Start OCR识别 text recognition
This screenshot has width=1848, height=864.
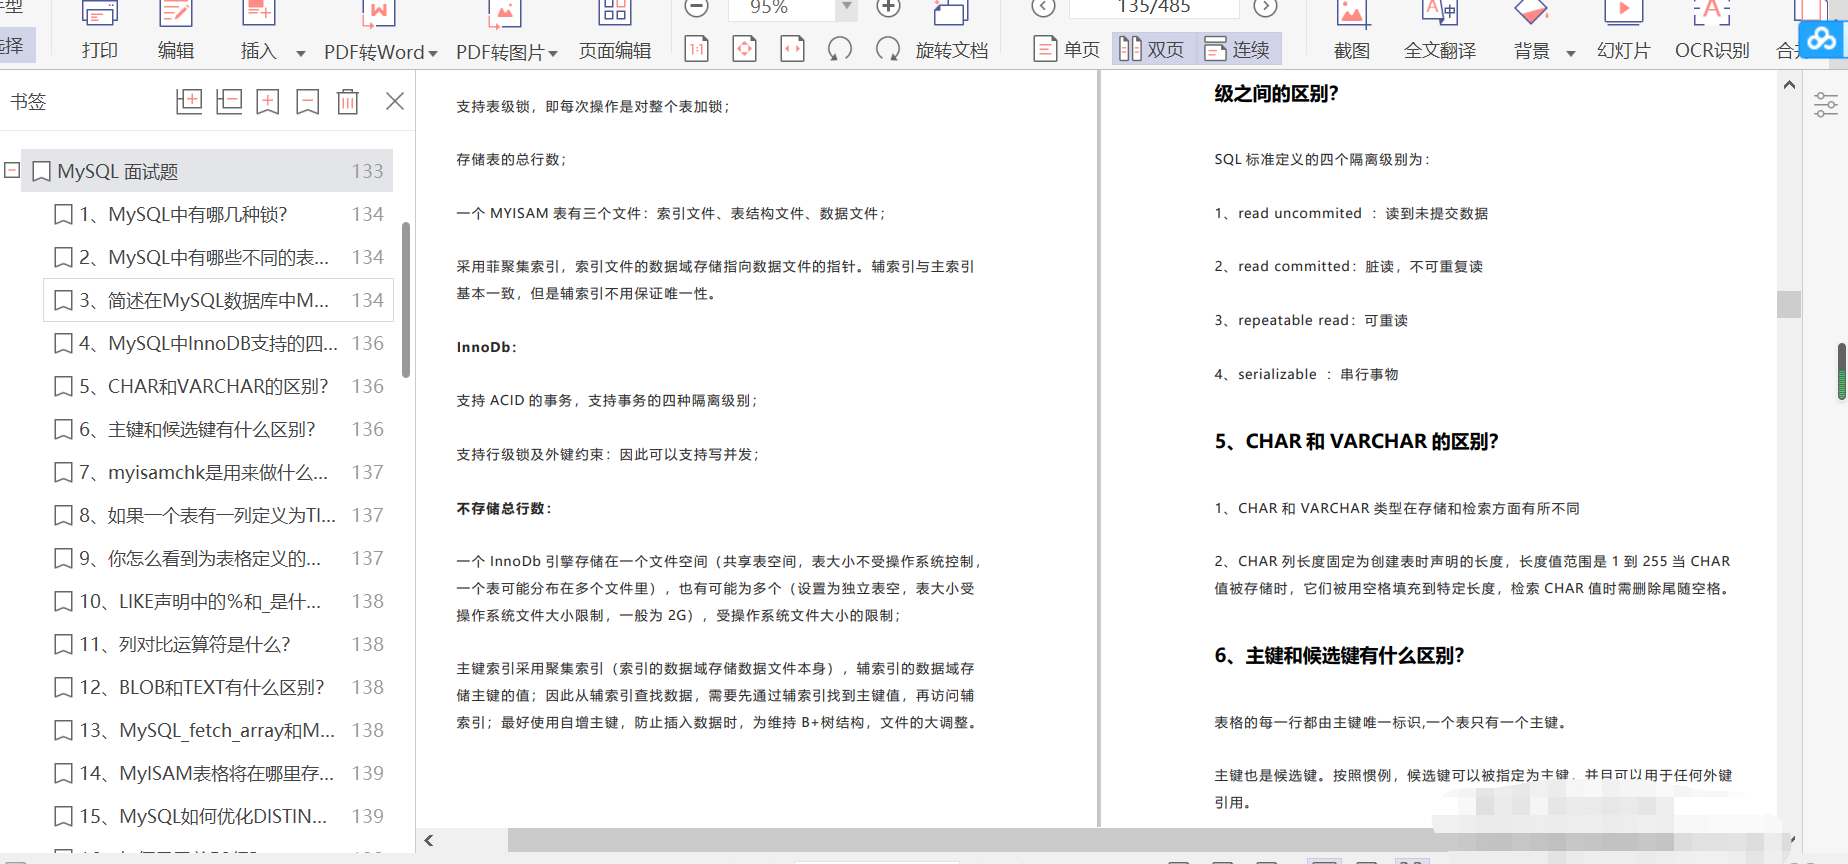coord(1712,31)
